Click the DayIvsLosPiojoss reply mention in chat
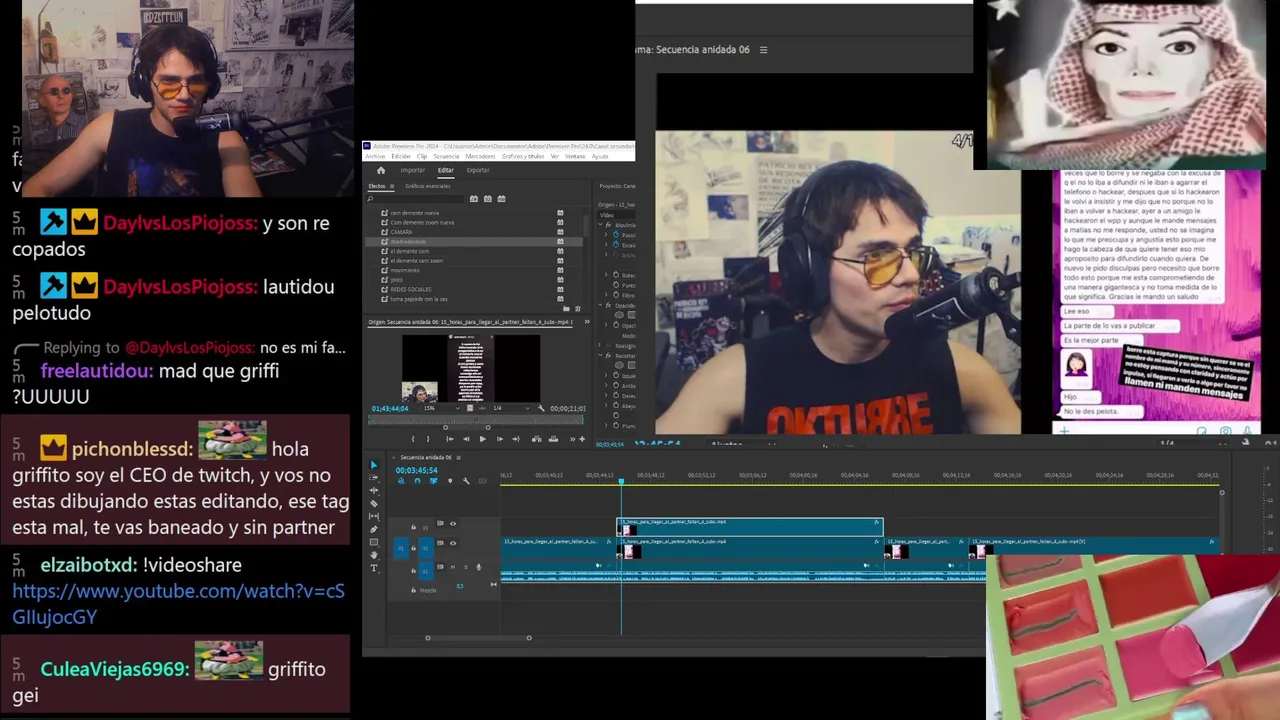The width and height of the screenshot is (1280, 720). pyautogui.click(x=191, y=347)
